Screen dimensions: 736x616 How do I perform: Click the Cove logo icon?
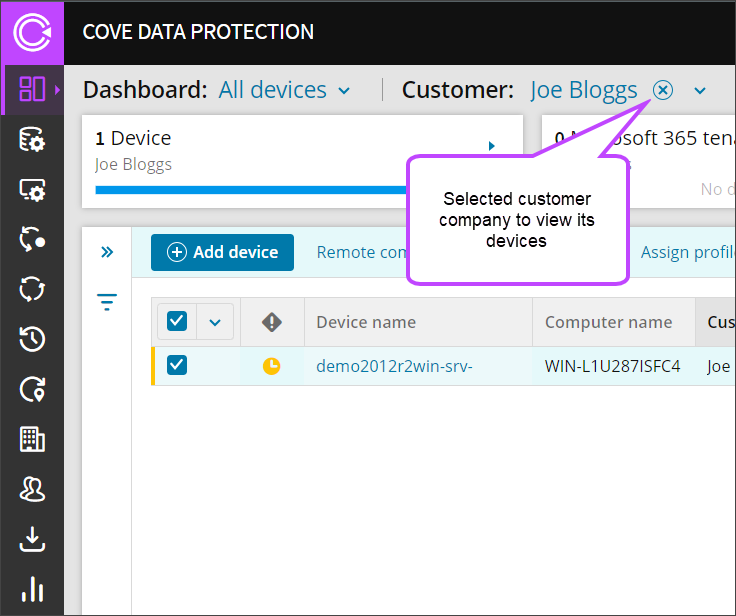click(x=32, y=32)
